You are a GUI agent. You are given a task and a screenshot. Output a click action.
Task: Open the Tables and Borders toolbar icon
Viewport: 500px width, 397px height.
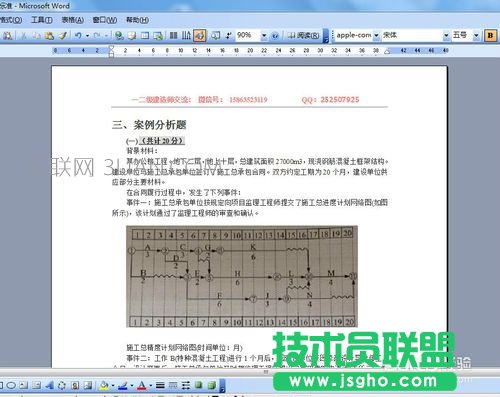pyautogui.click(x=132, y=35)
